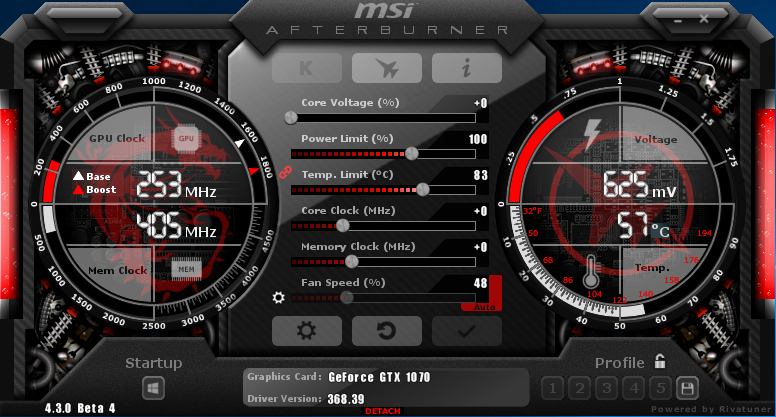Viewport: 776px width, 417px height.
Task: Apply changes with the checkmark button
Action: (466, 330)
